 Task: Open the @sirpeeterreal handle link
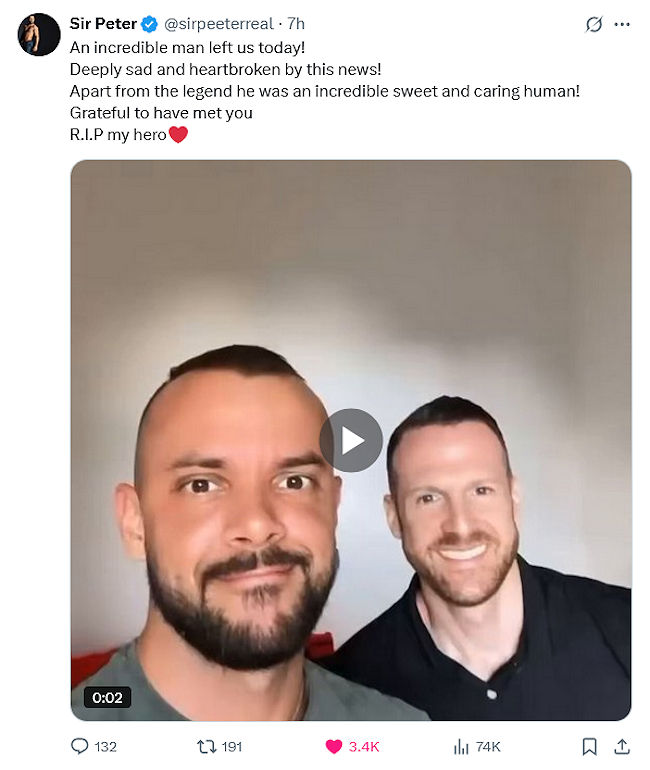tap(218, 24)
